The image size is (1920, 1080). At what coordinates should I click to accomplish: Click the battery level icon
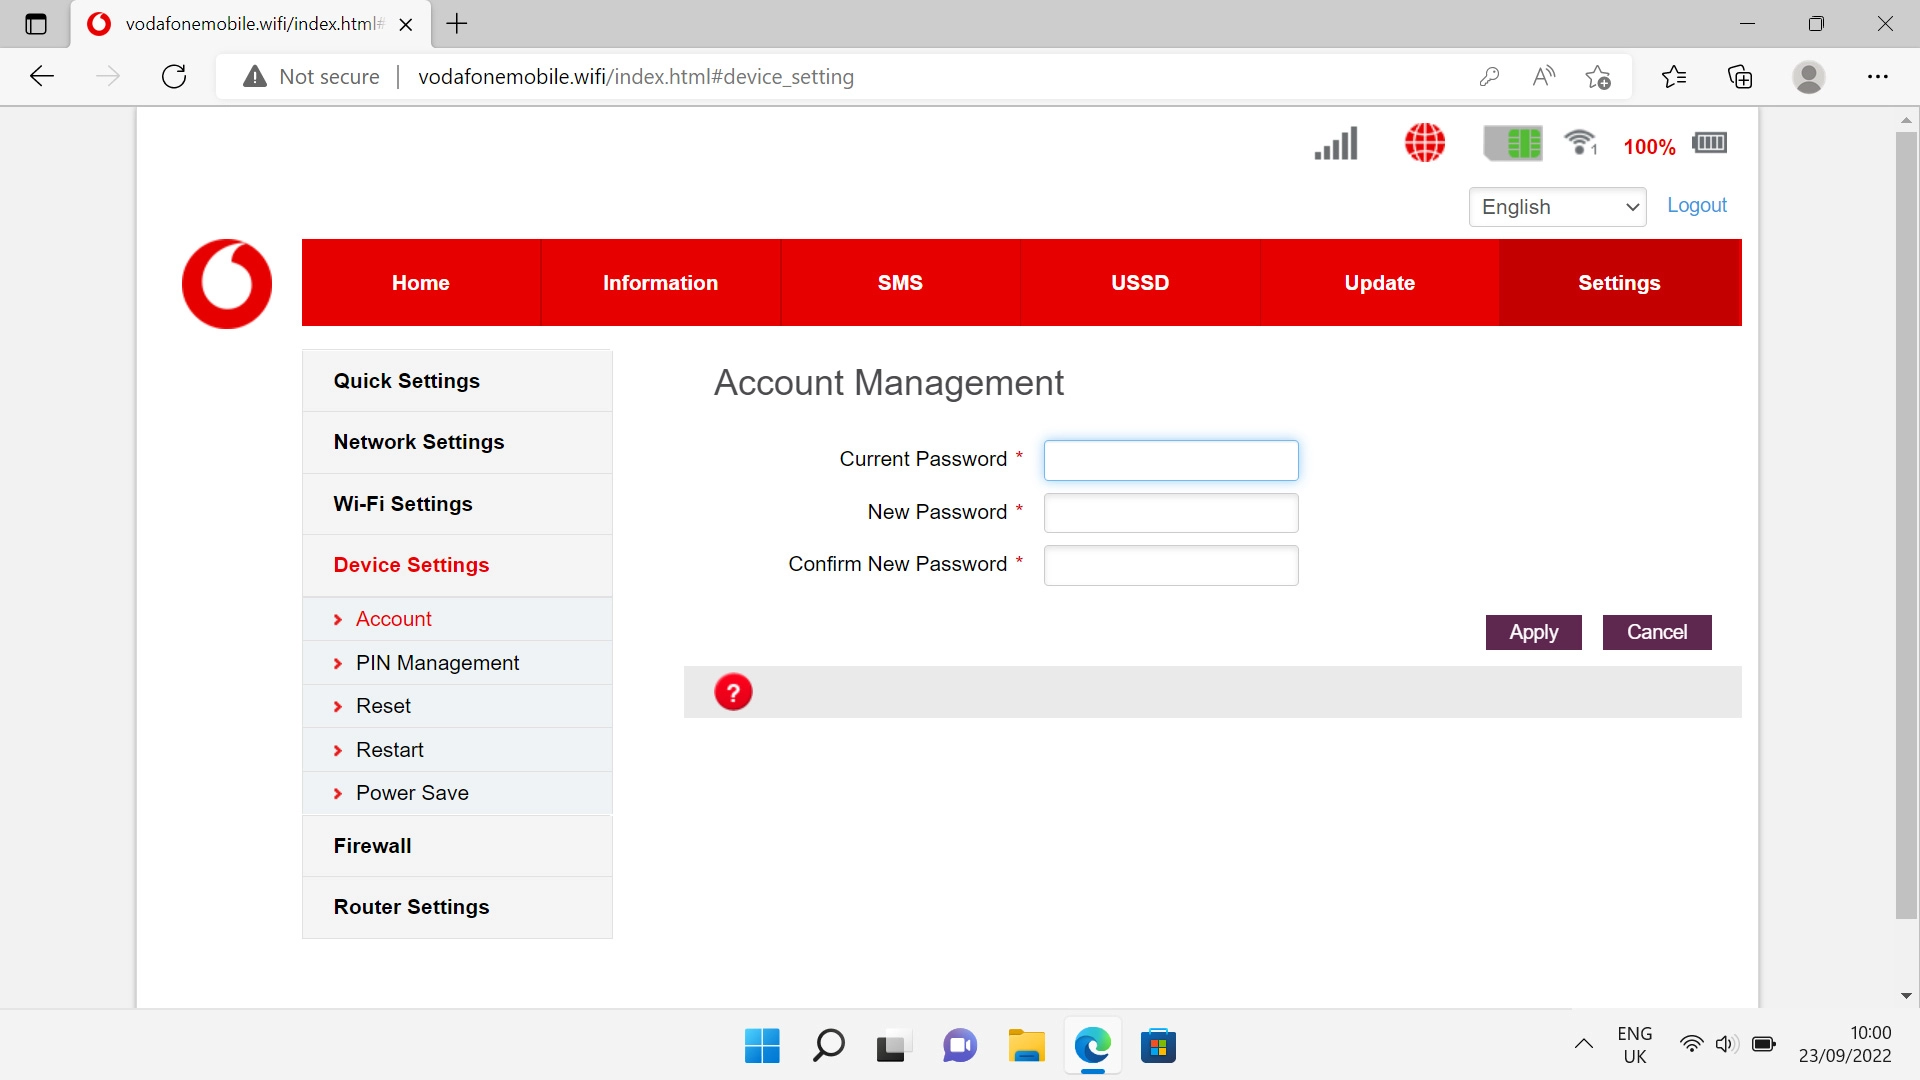1710,143
